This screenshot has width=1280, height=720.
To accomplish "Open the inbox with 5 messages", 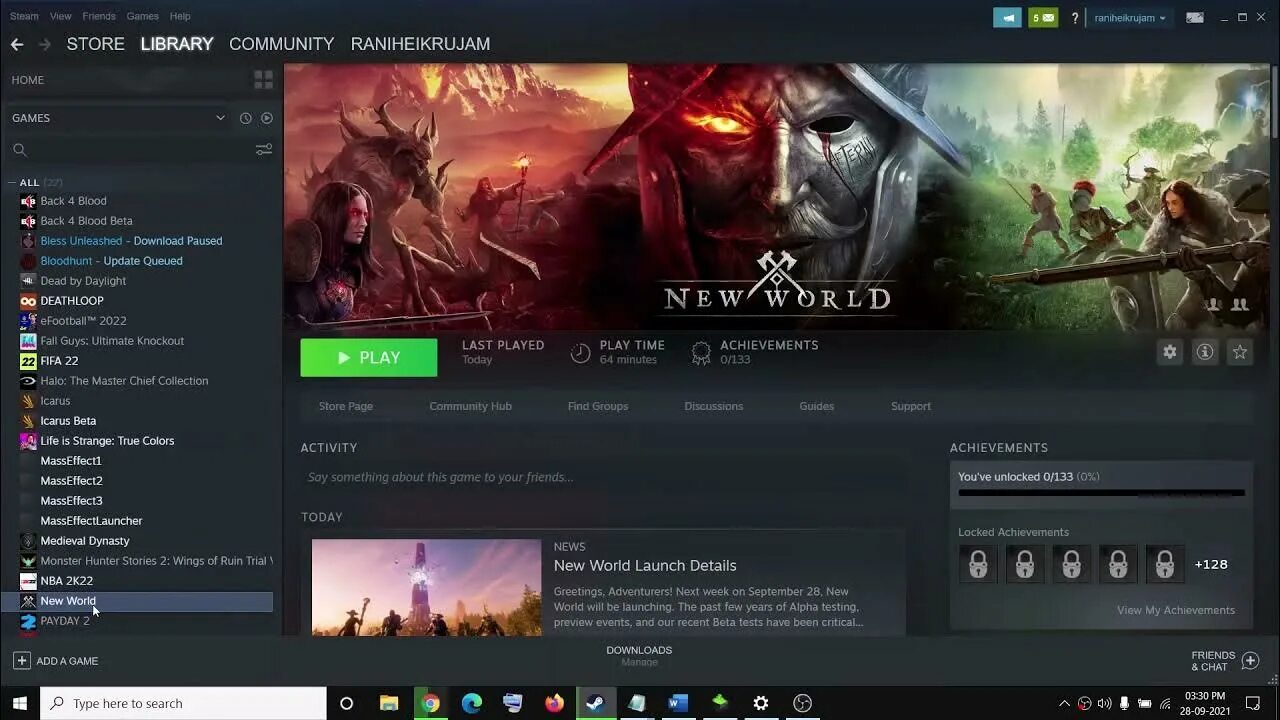I will (1043, 17).
